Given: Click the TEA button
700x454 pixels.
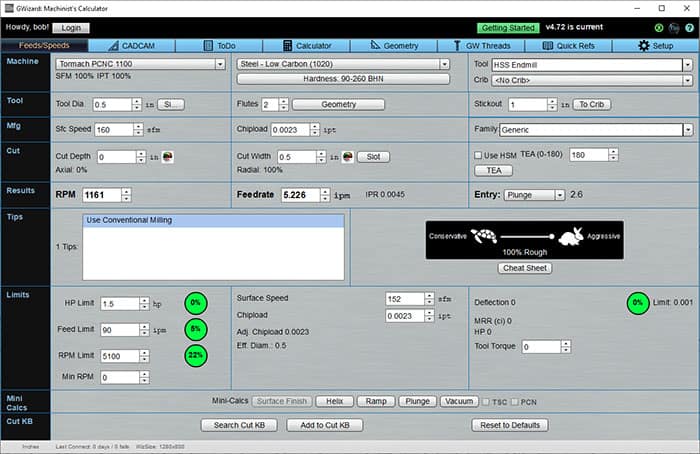Looking at the screenshot, I should (x=493, y=171).
